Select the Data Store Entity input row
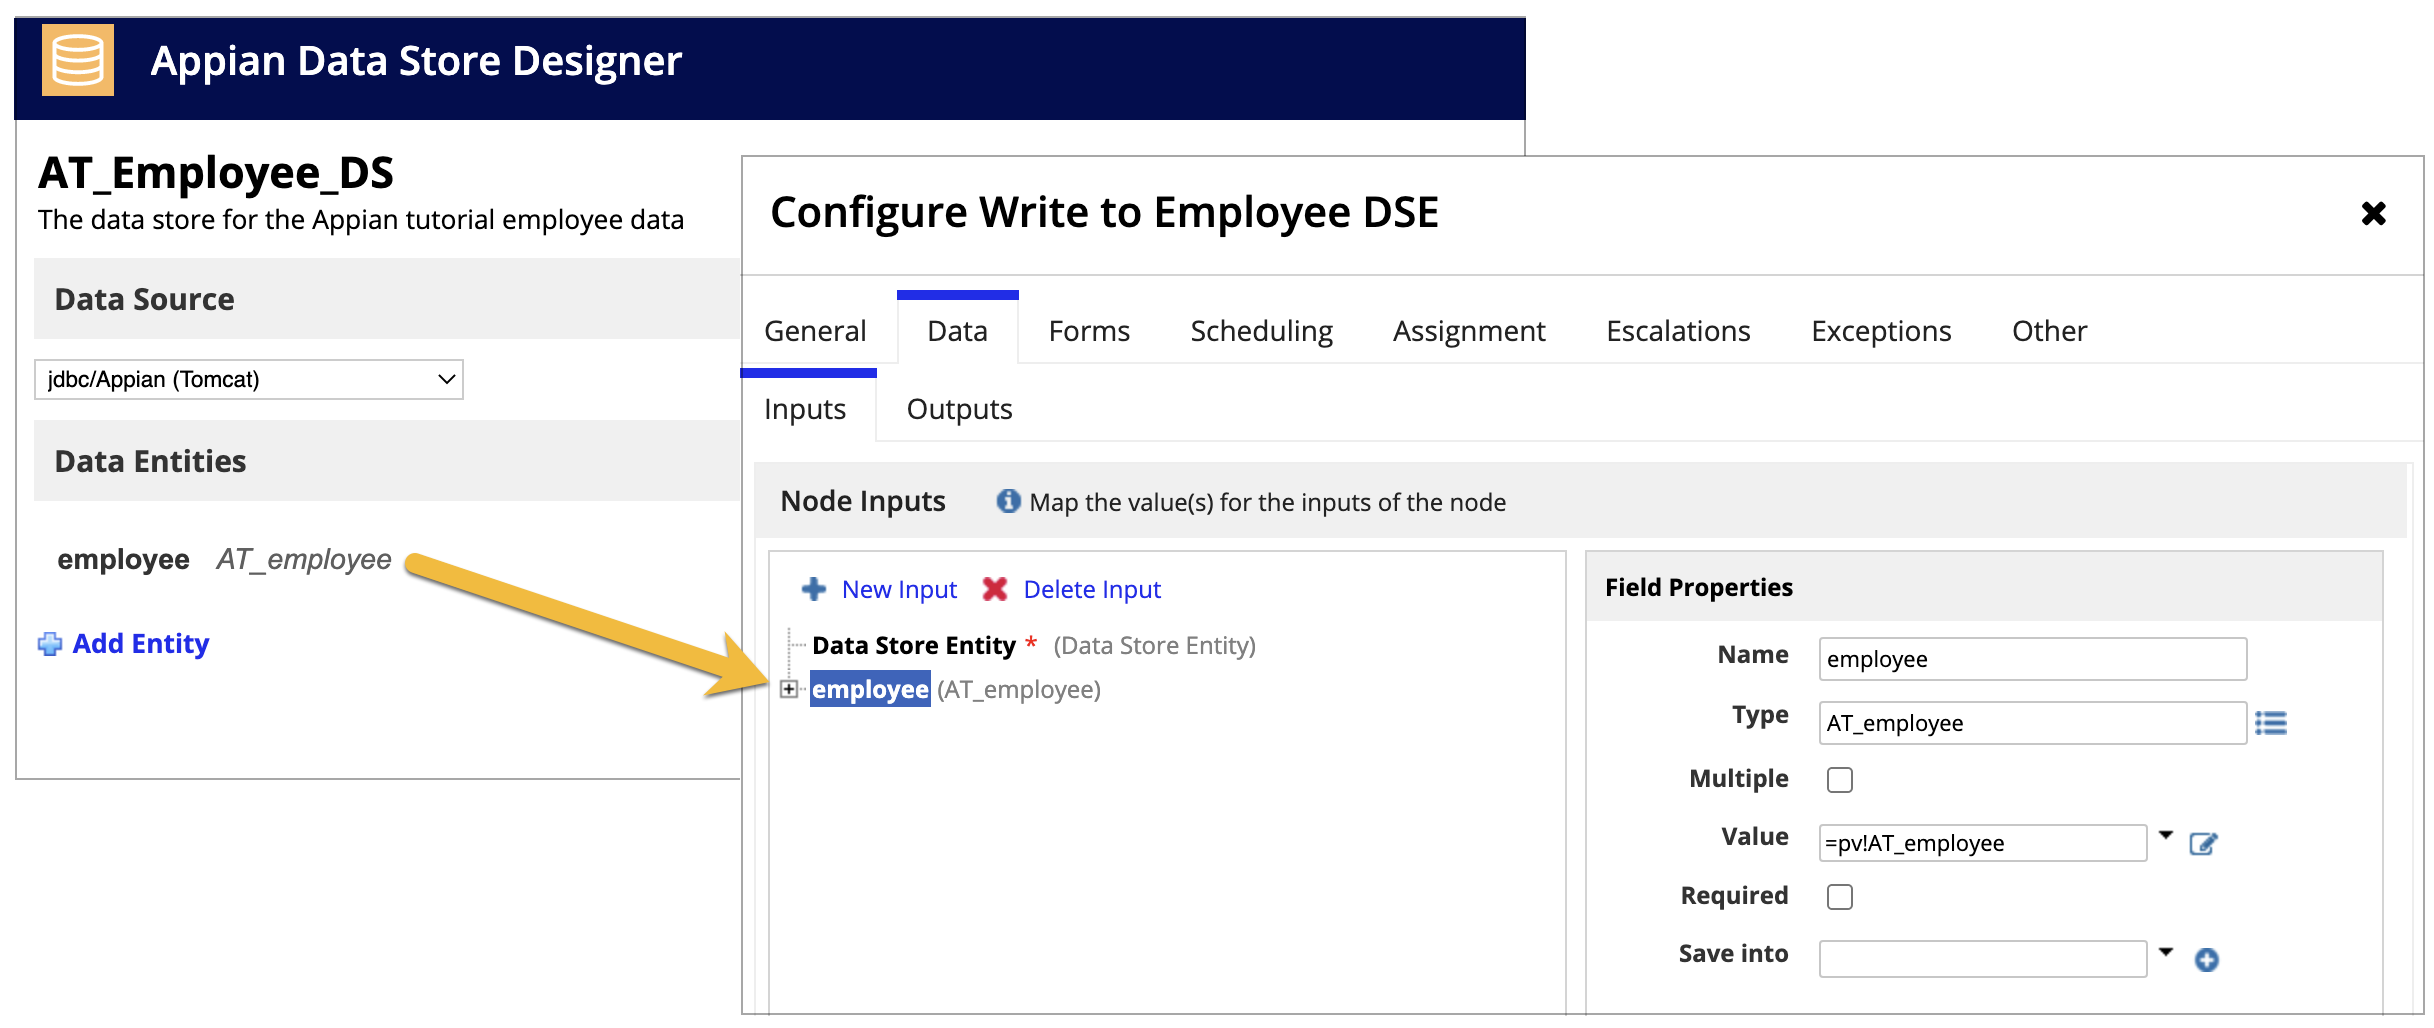Screen dimensions: 2434x1028 1034,646
